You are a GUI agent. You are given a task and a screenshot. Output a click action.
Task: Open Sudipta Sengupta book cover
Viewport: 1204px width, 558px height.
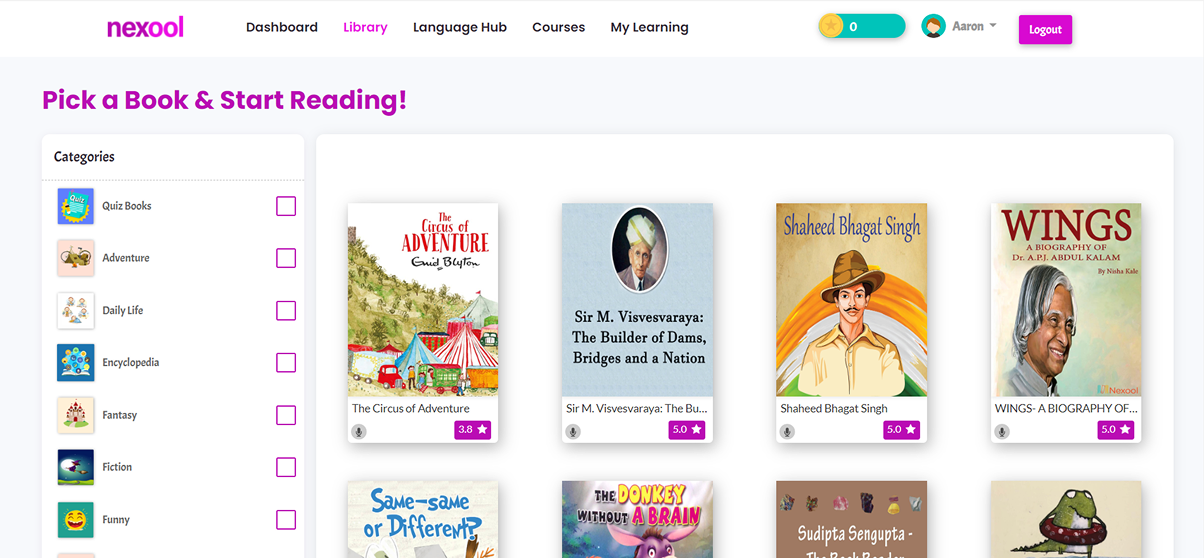852,519
